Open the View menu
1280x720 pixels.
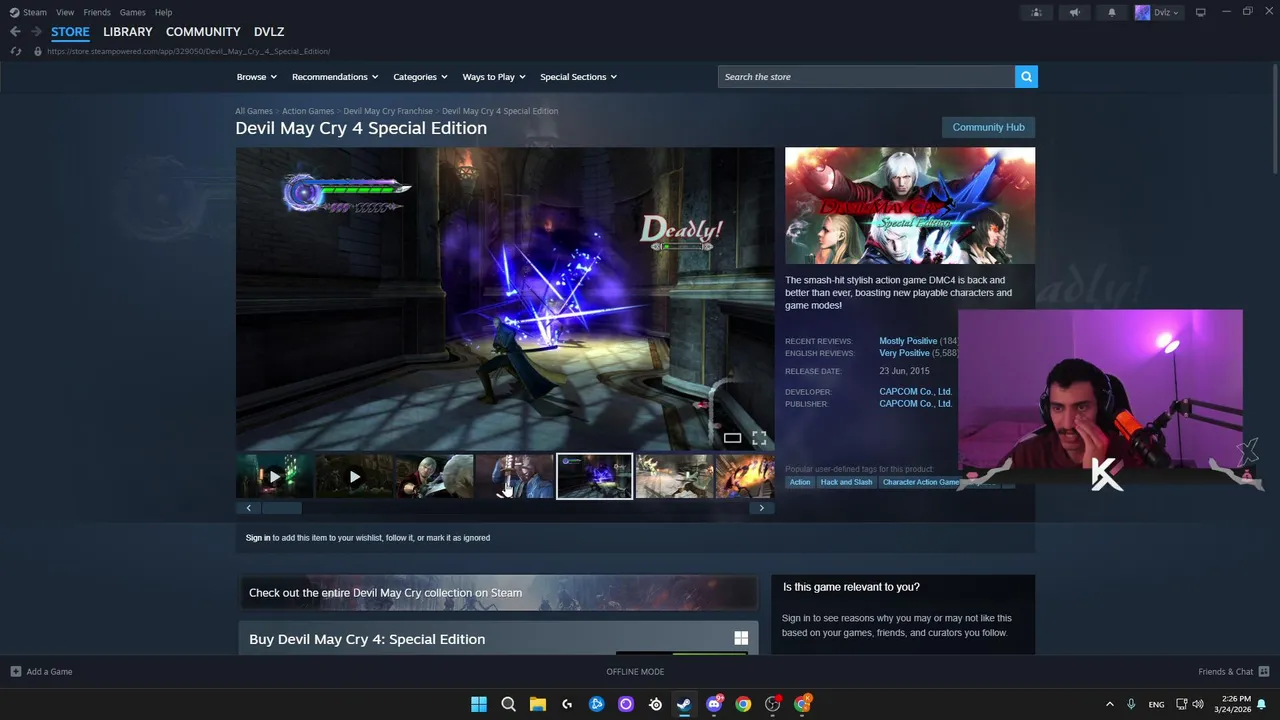[65, 12]
